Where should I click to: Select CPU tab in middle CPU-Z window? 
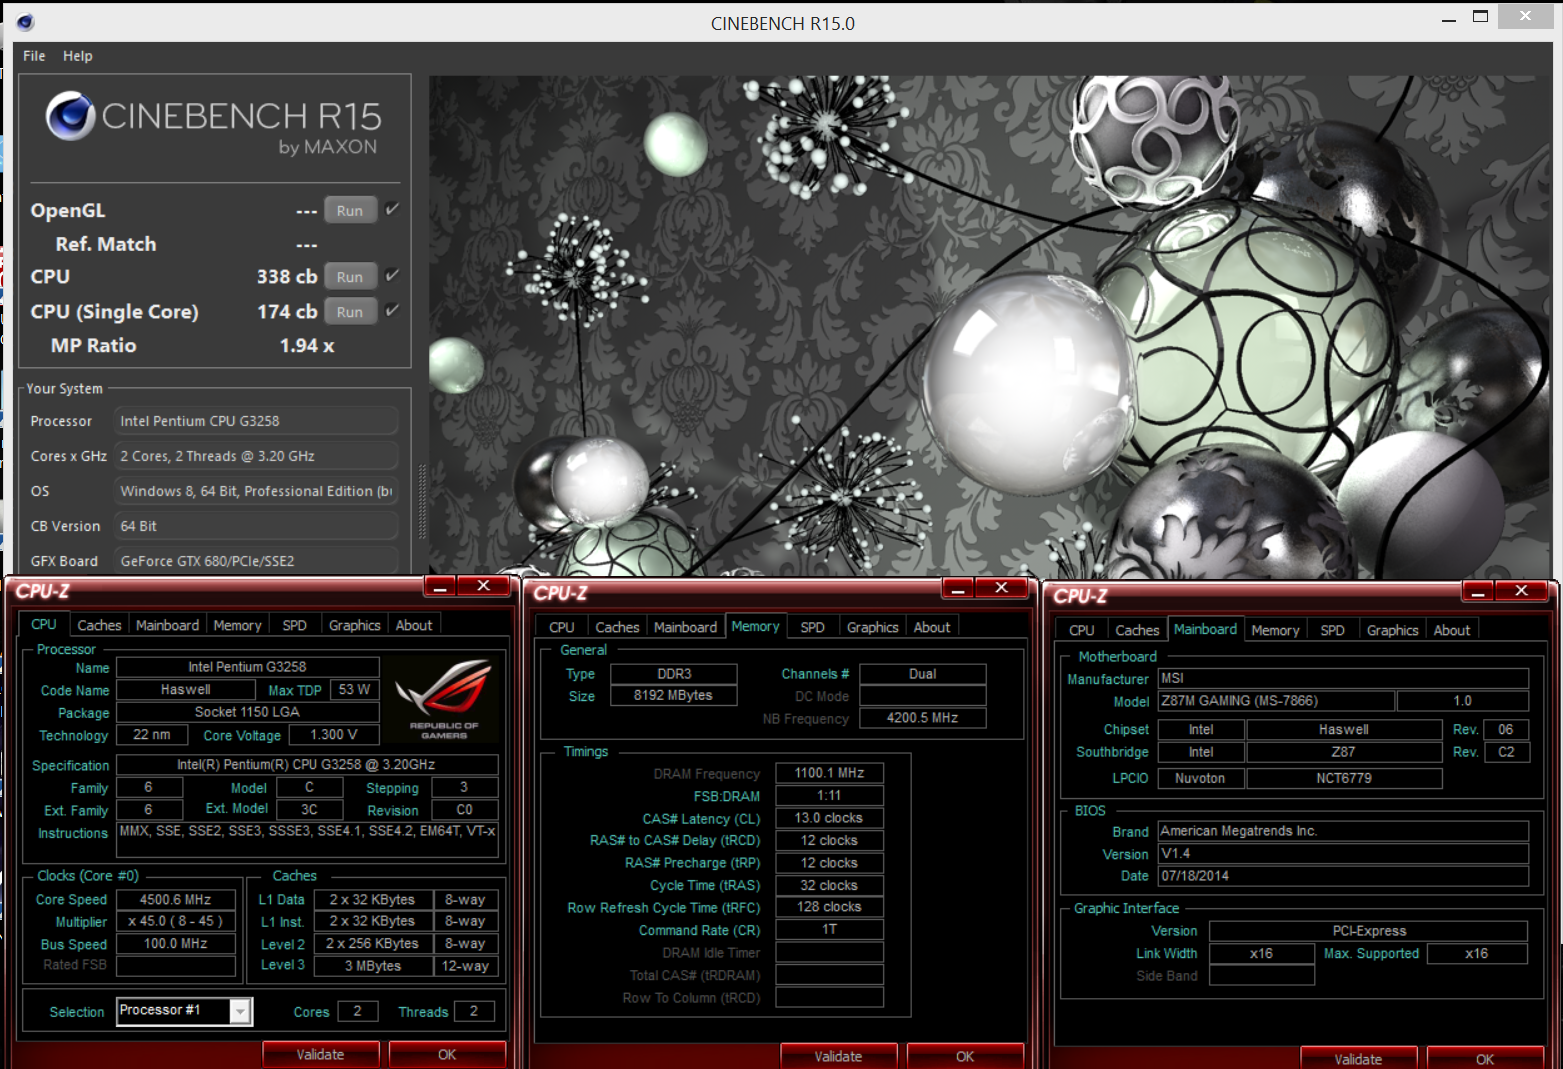coord(562,627)
